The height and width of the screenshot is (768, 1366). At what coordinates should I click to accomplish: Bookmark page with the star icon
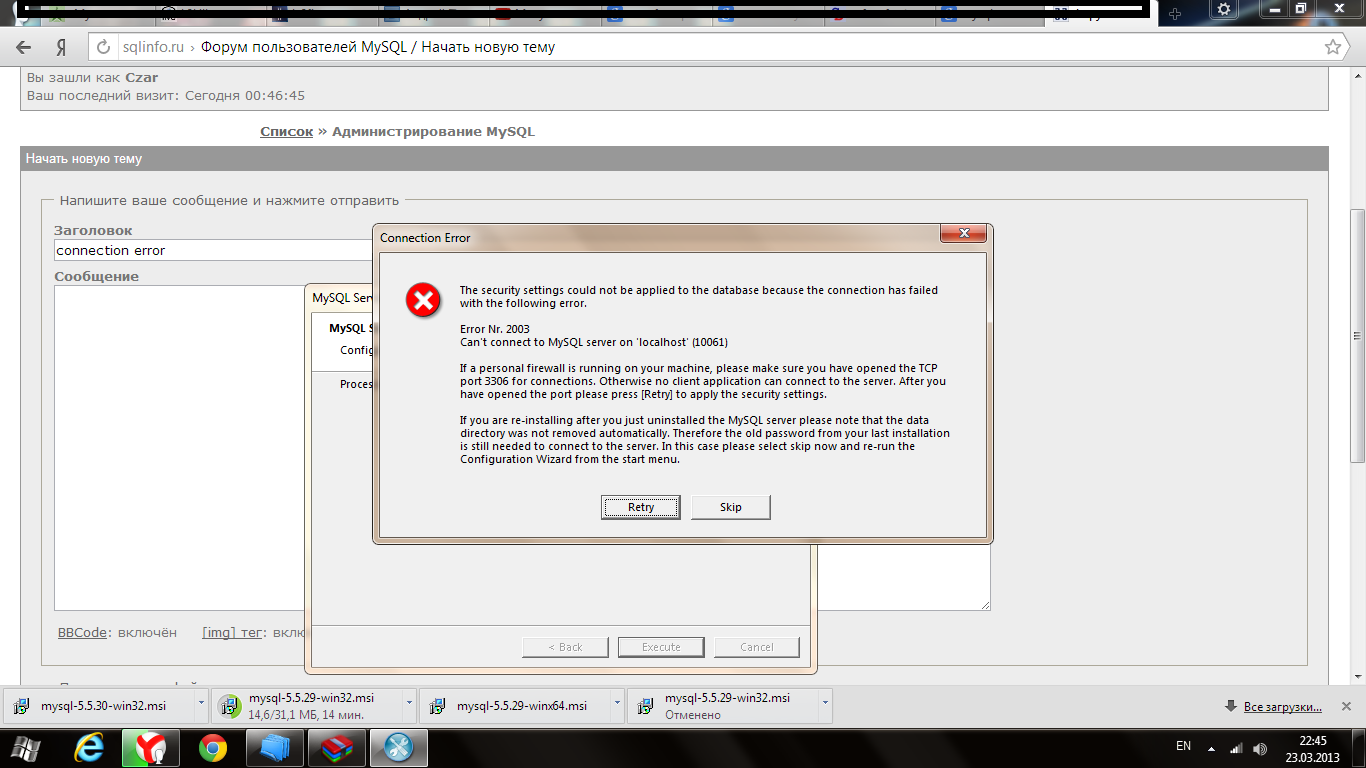(x=1332, y=47)
